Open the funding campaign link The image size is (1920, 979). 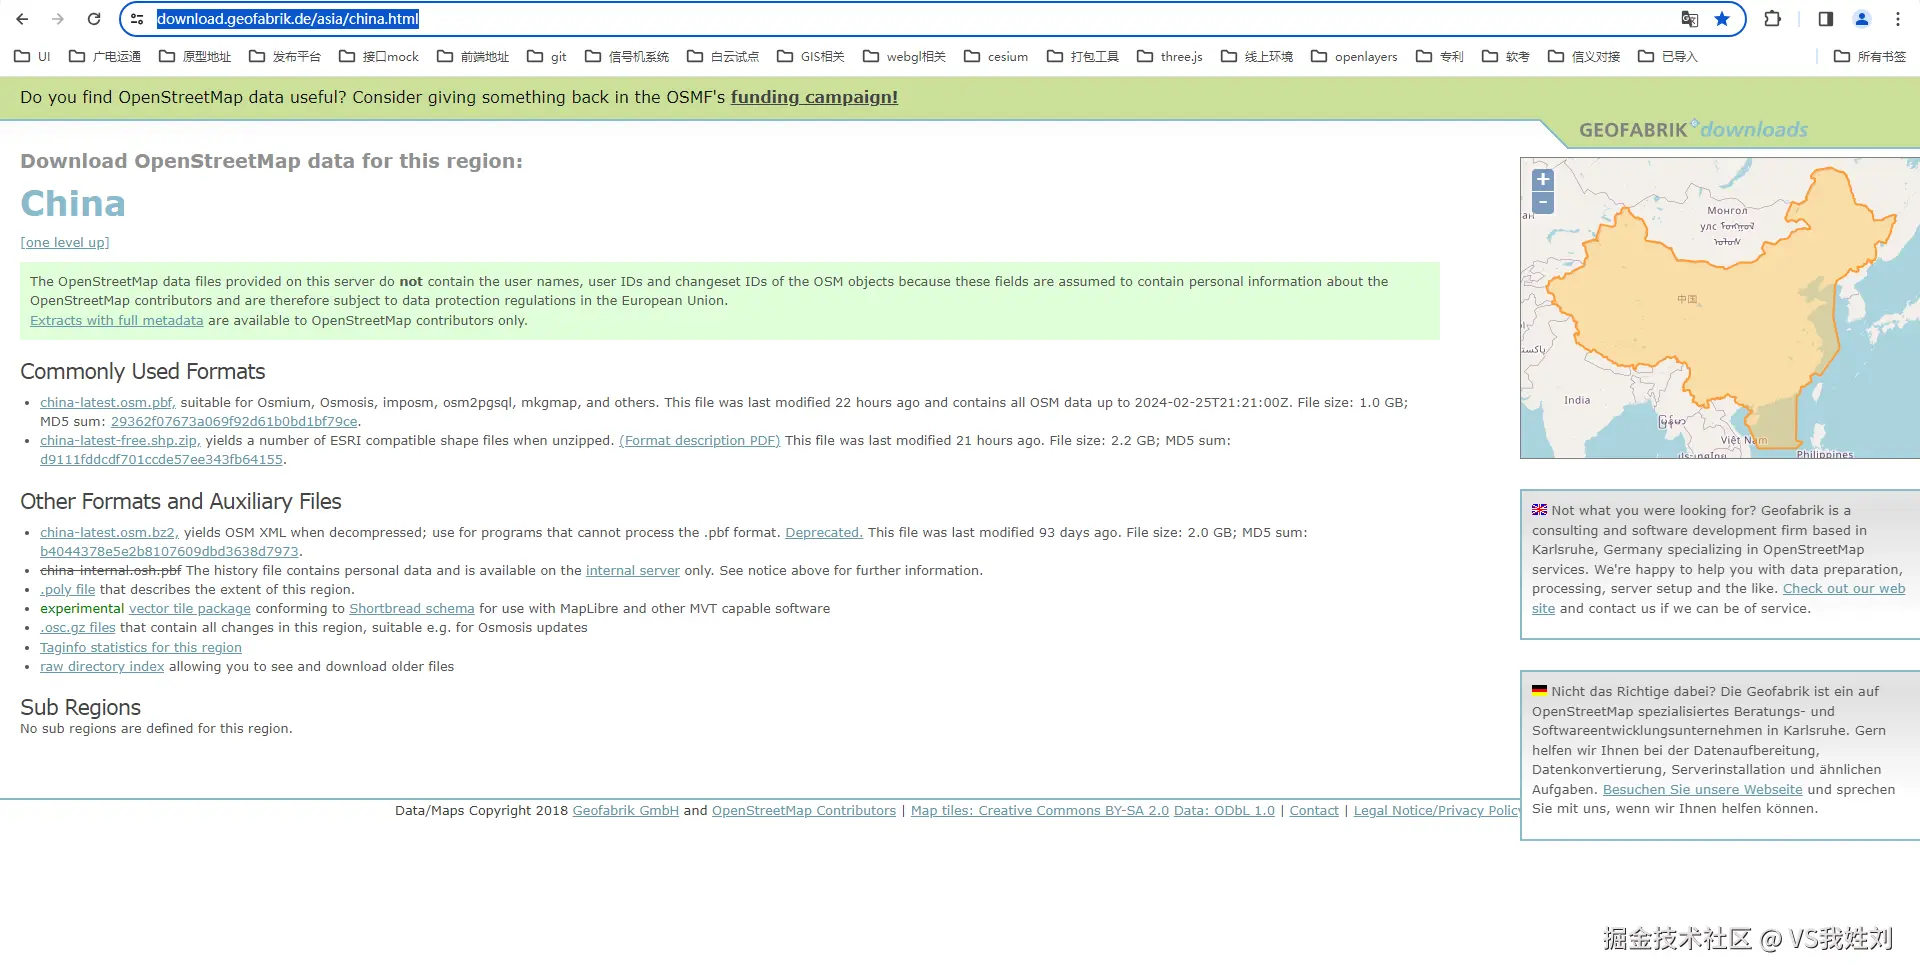(x=814, y=97)
